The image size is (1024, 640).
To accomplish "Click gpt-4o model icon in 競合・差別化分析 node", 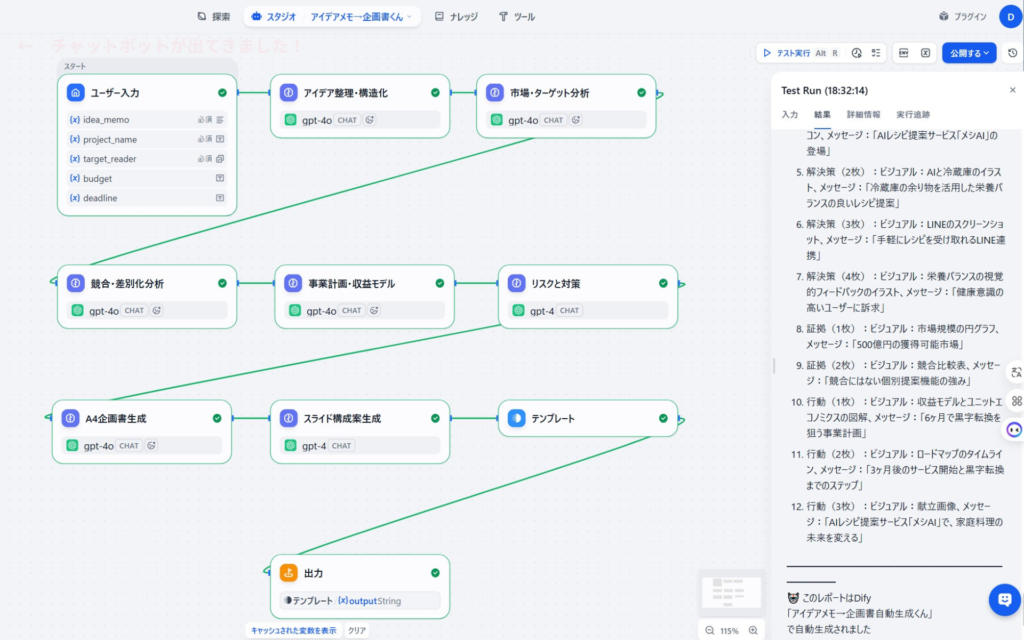I will coord(78,310).
